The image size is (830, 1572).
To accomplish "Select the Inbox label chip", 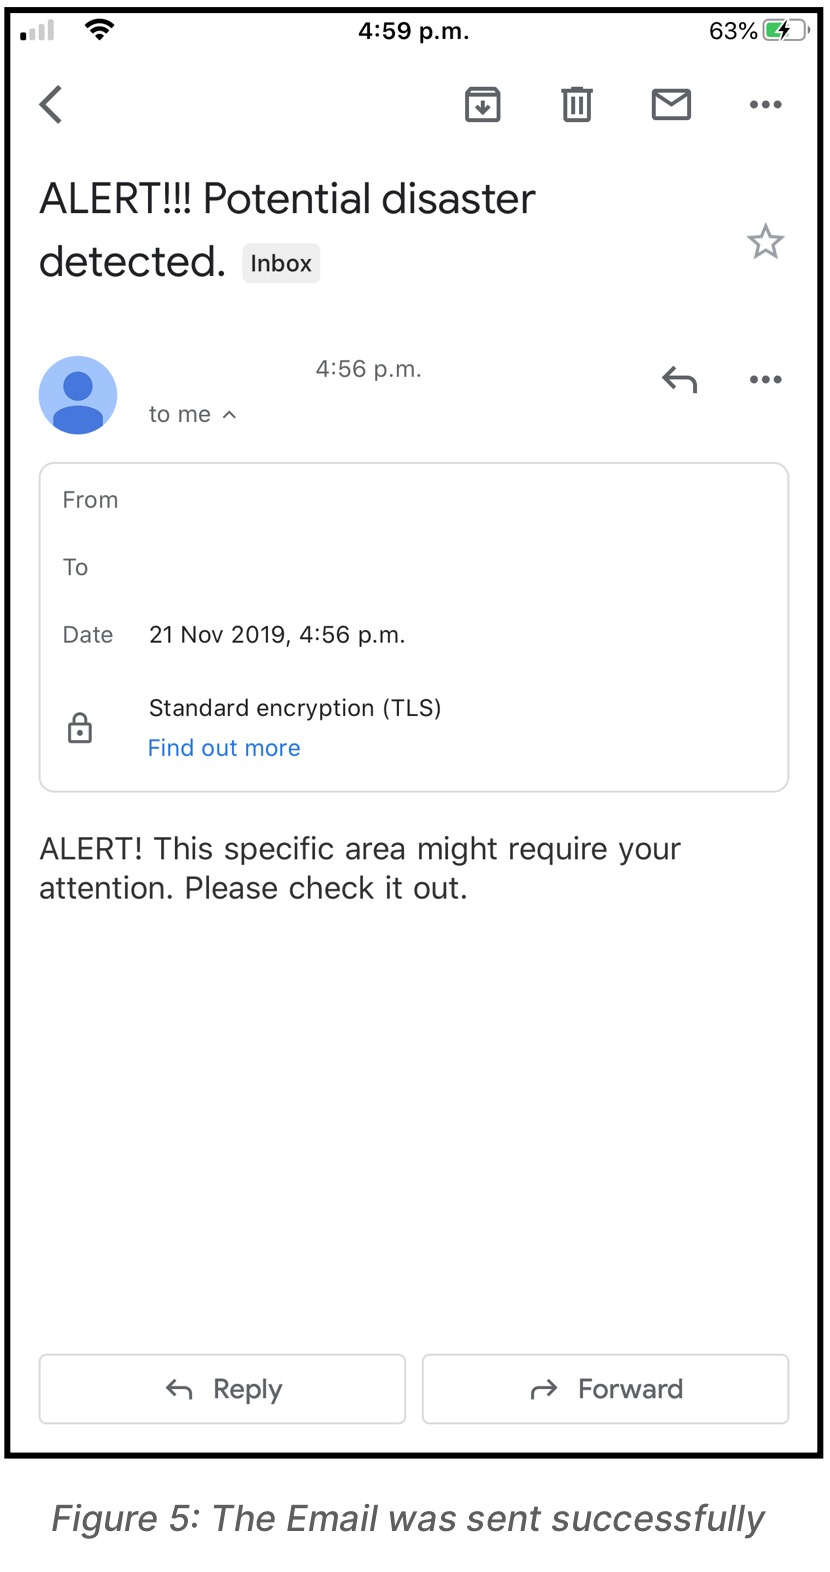I will [281, 263].
